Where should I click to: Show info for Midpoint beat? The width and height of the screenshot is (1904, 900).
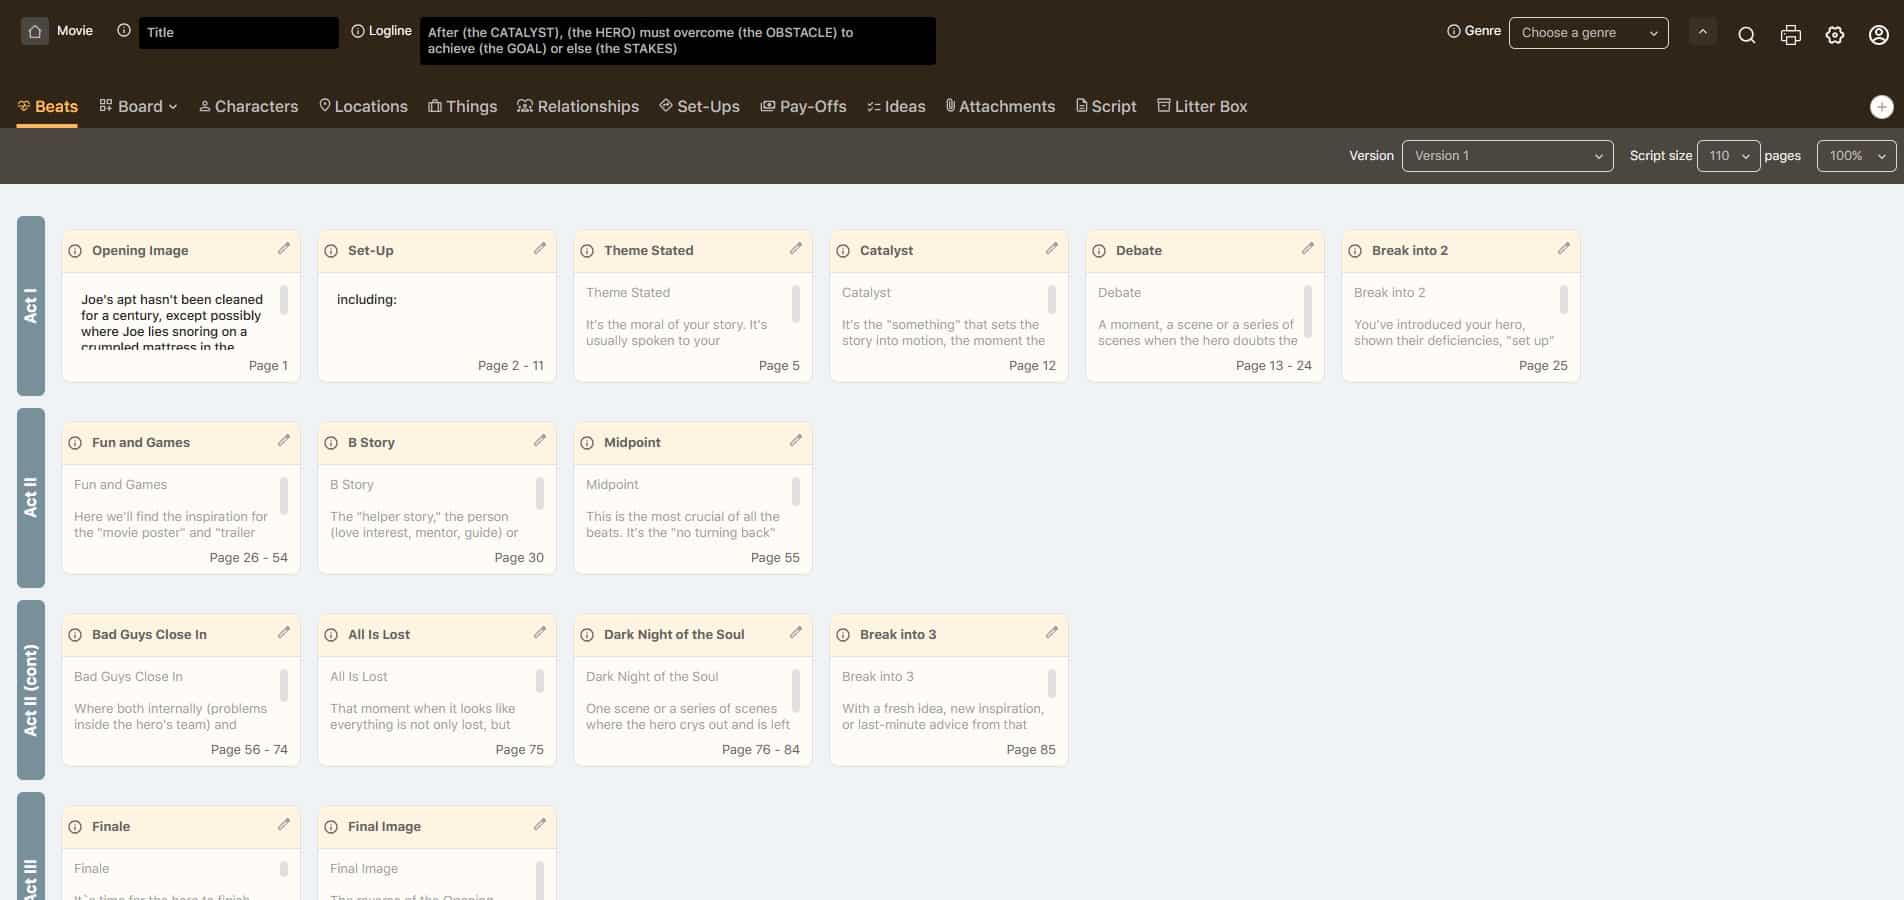pos(587,443)
